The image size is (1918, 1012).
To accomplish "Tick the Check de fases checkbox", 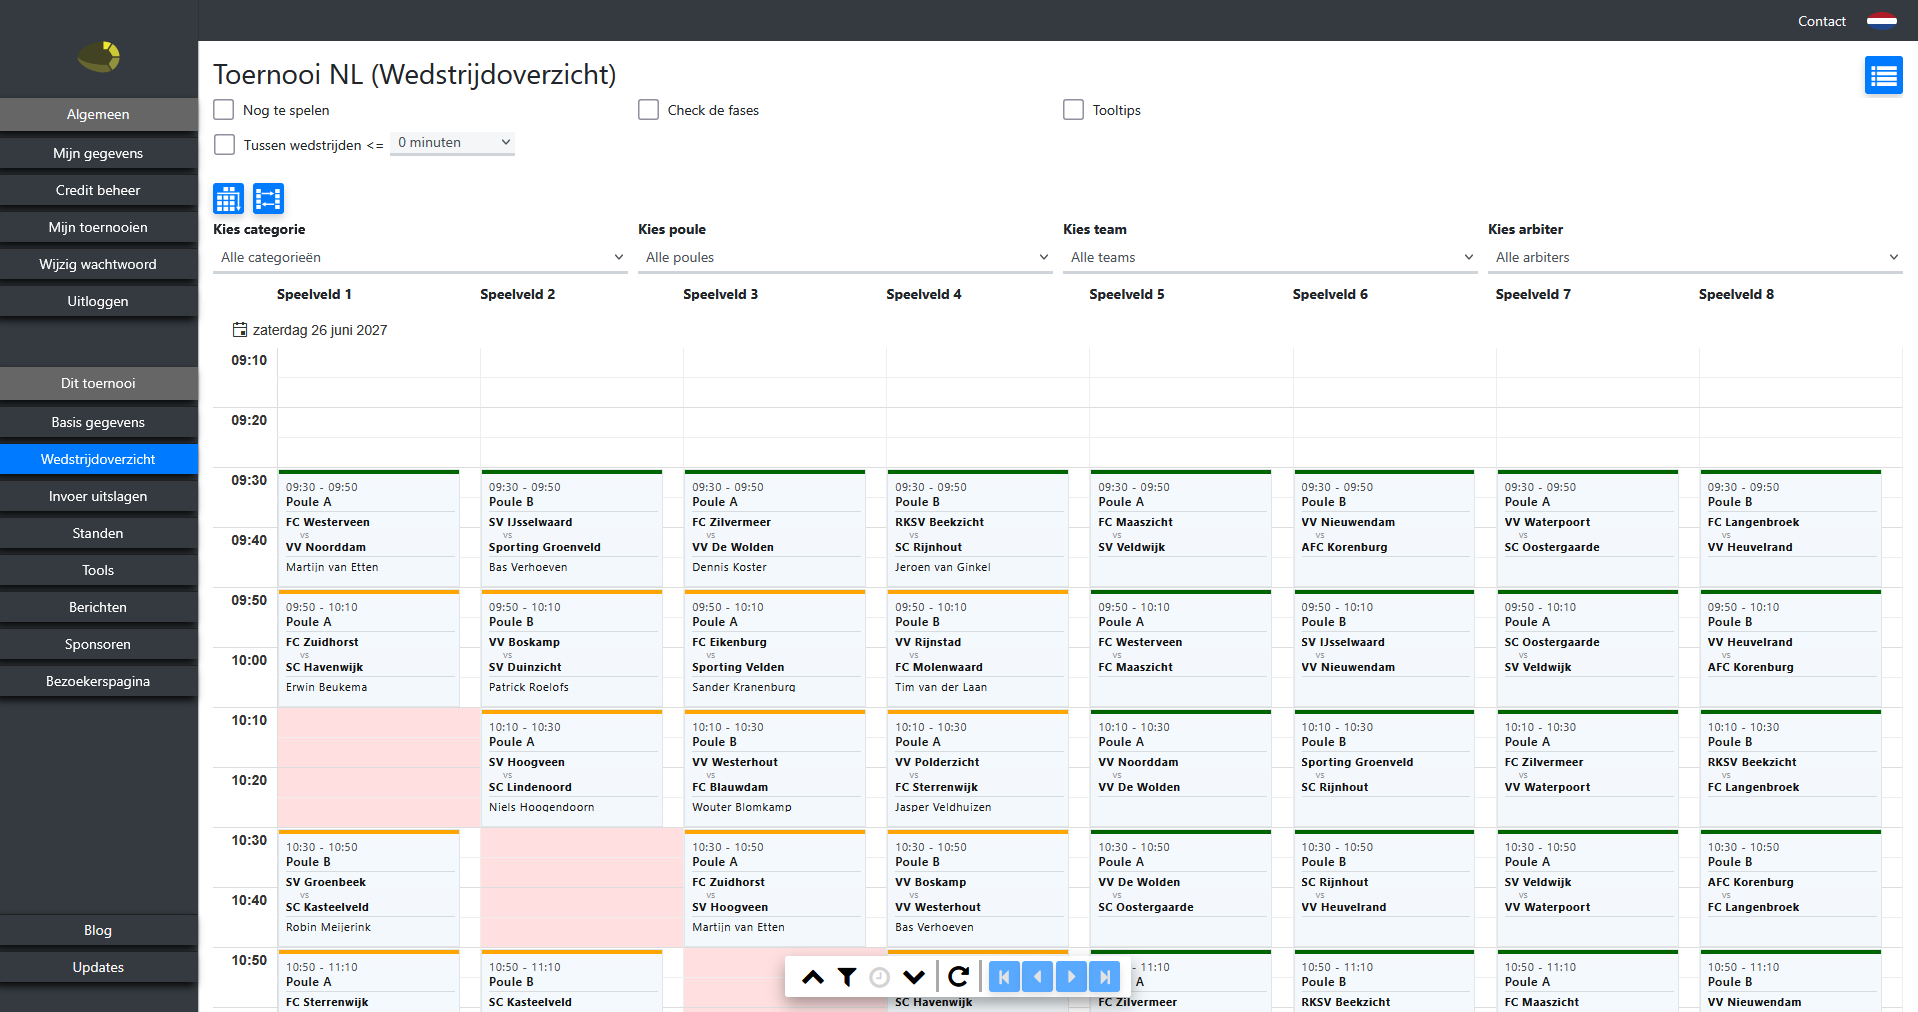I will coord(649,110).
